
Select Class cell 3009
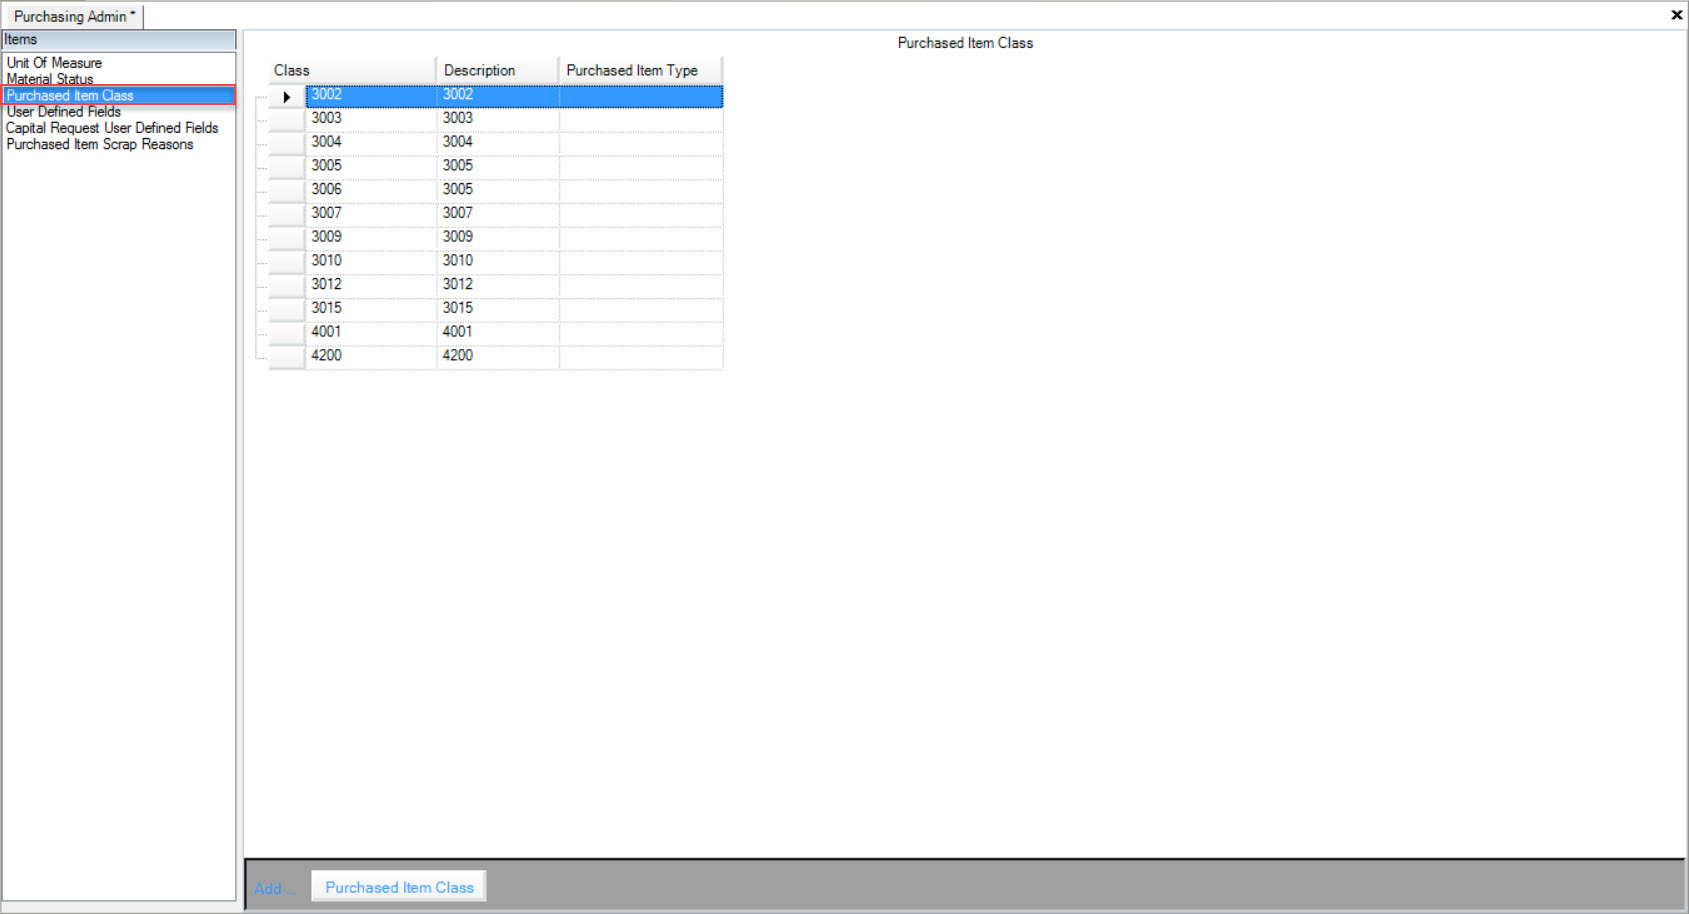click(371, 237)
